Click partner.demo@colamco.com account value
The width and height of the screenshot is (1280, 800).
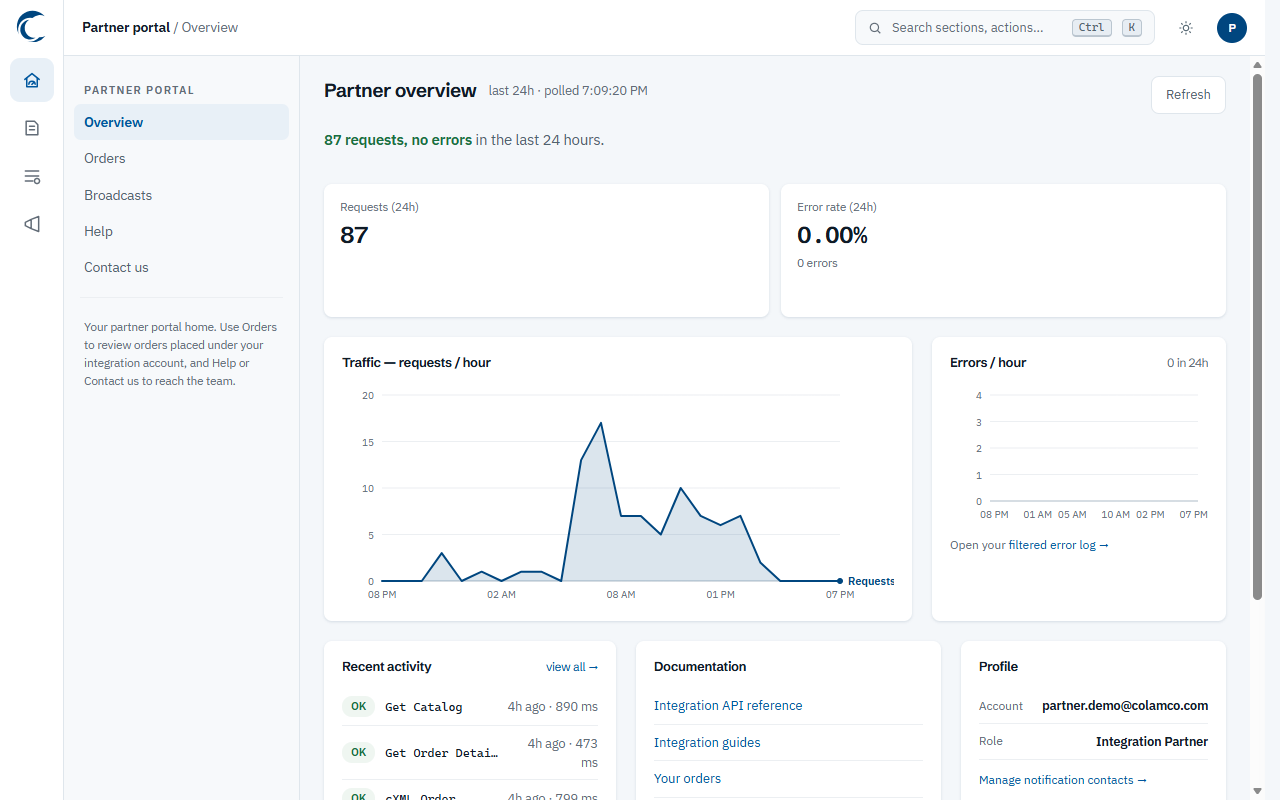(x=1125, y=706)
